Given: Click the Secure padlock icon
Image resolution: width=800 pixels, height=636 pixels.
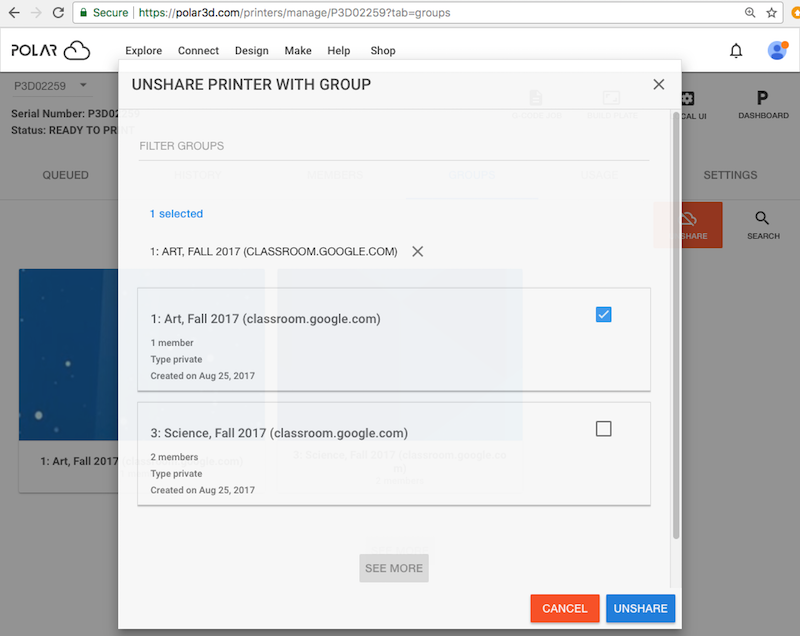Looking at the screenshot, I should [84, 13].
